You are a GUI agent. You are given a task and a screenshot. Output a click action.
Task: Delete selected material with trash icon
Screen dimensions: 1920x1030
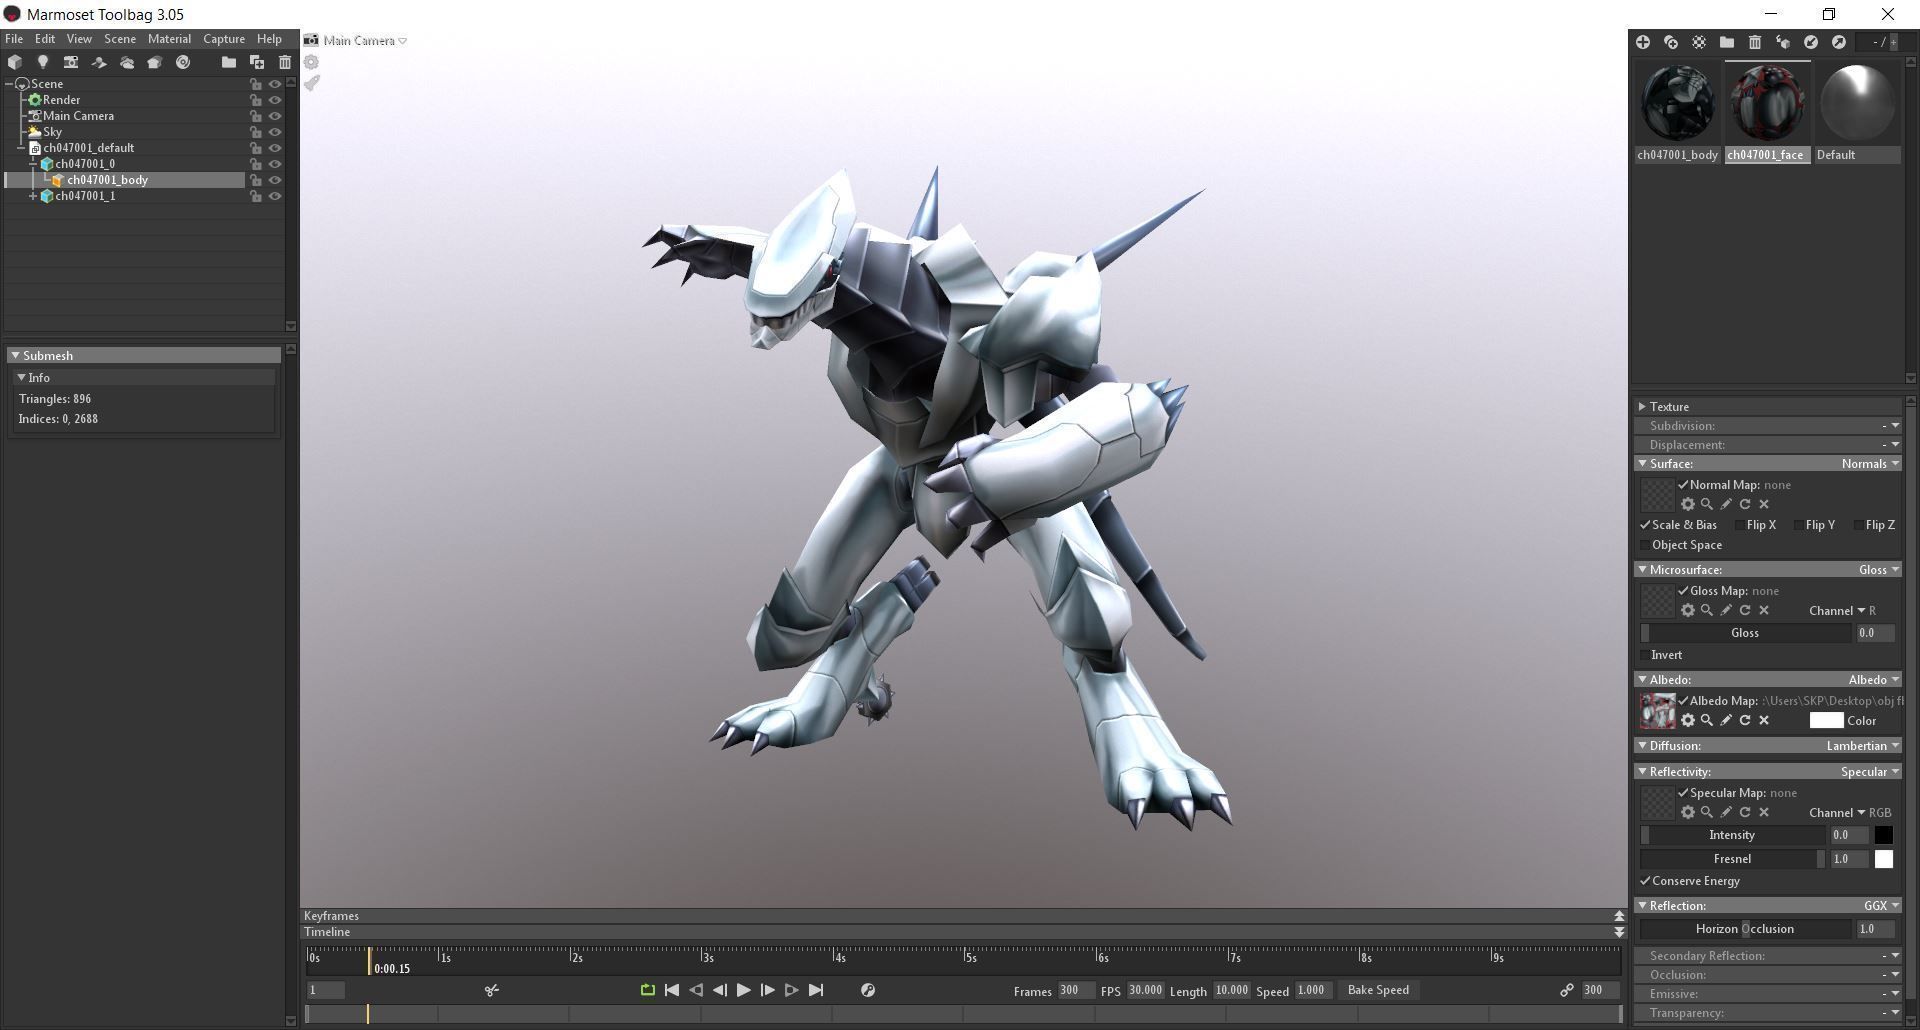(1755, 42)
